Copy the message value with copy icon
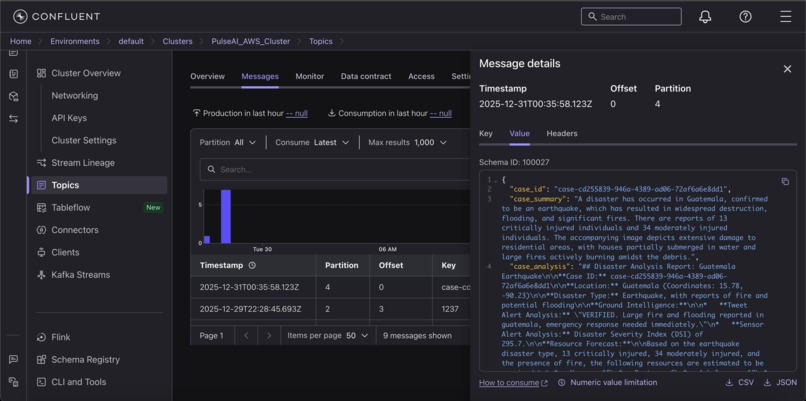This screenshot has height=401, width=806. [x=785, y=181]
